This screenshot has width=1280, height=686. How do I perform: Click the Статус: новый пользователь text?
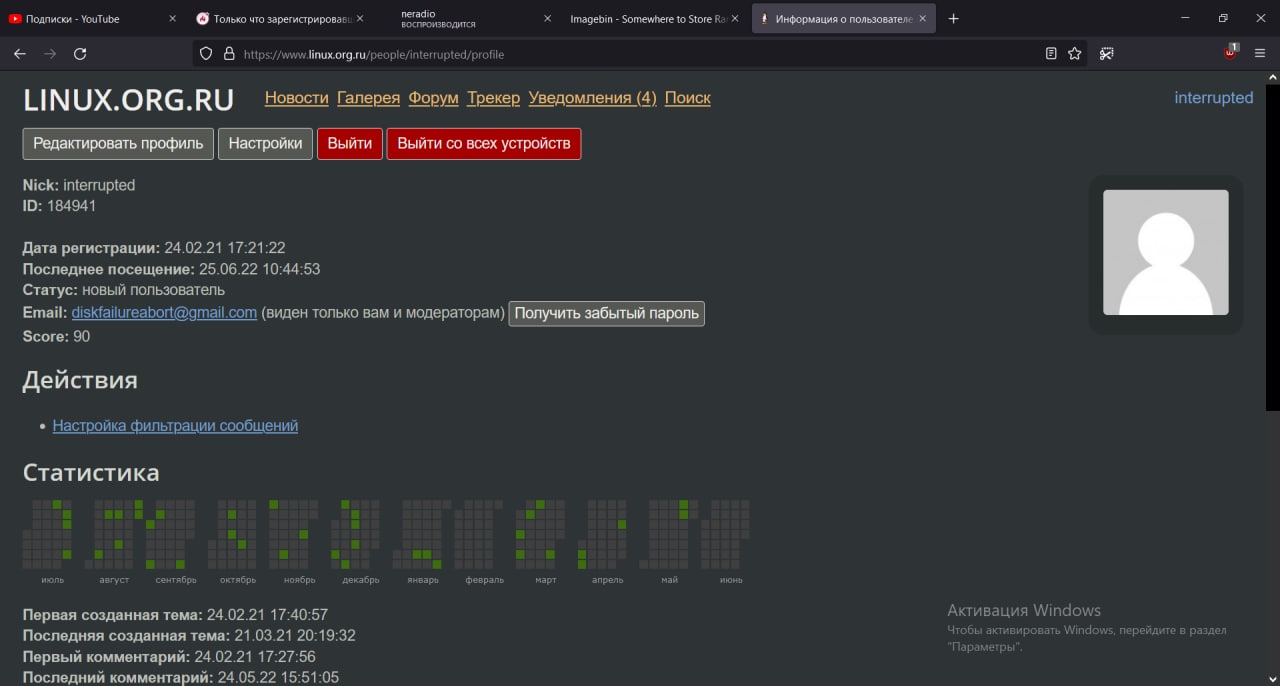point(124,290)
